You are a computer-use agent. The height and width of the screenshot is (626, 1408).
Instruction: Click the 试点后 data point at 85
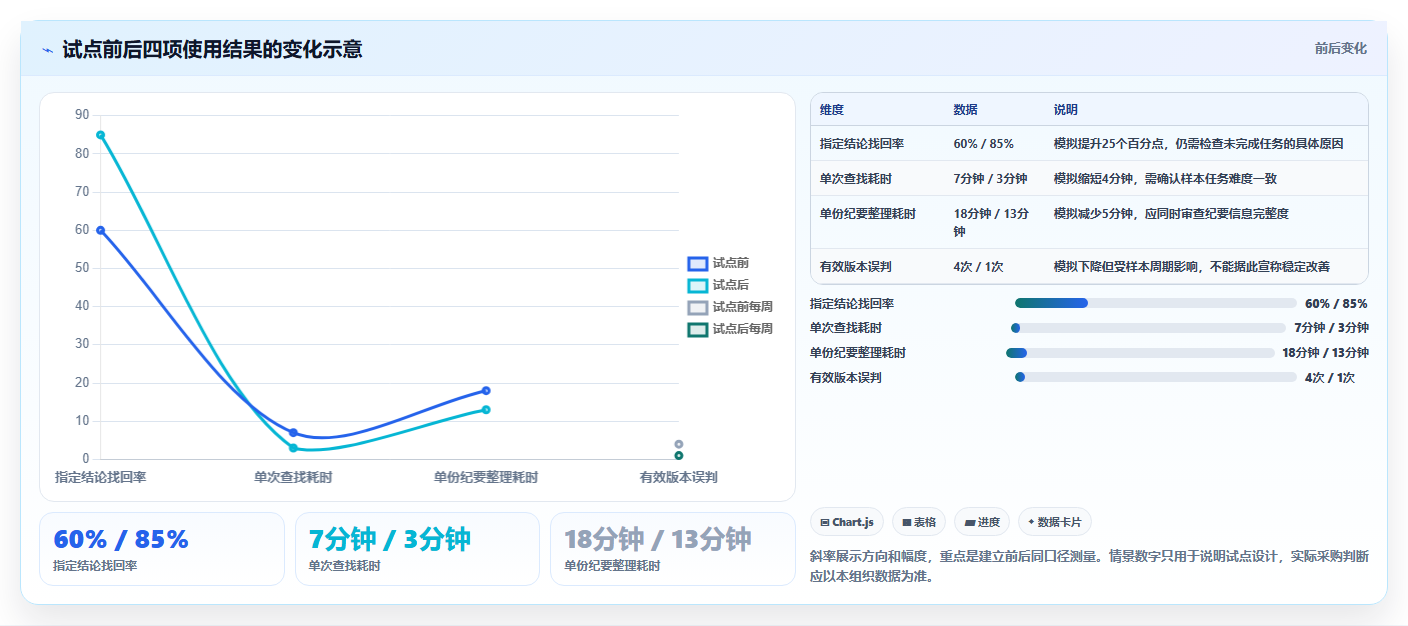[100, 135]
